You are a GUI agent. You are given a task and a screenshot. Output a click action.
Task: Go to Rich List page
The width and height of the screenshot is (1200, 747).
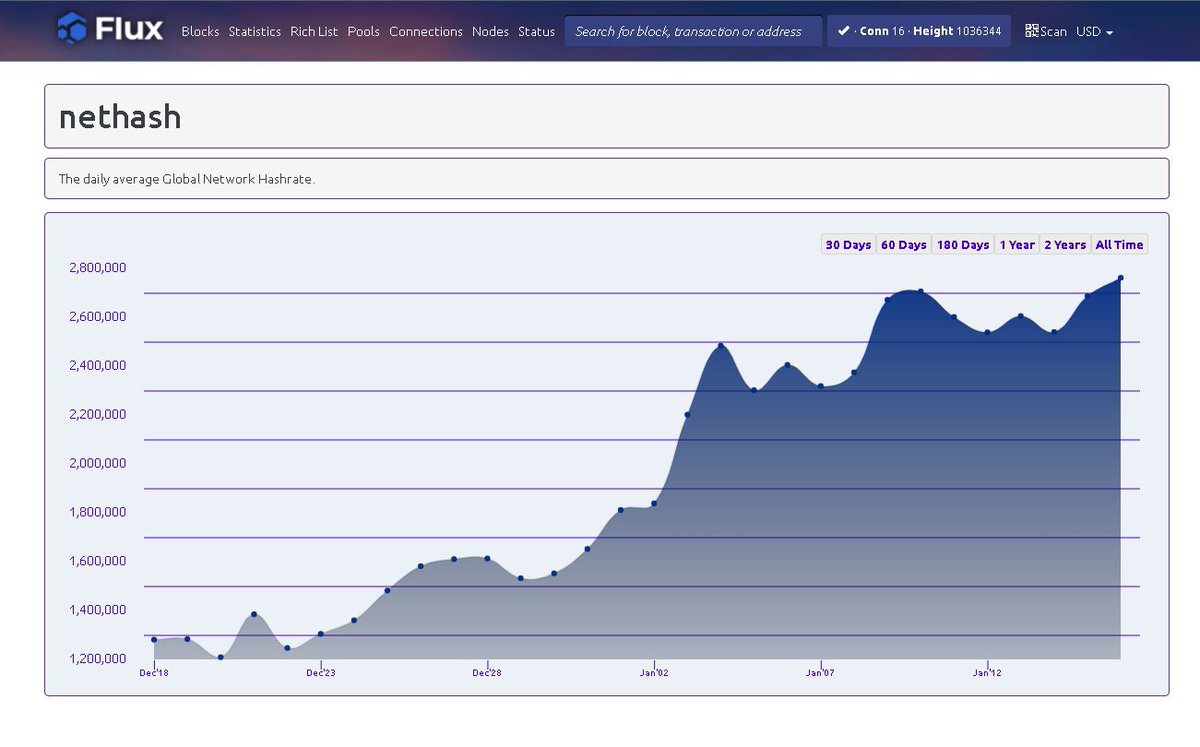coord(314,31)
